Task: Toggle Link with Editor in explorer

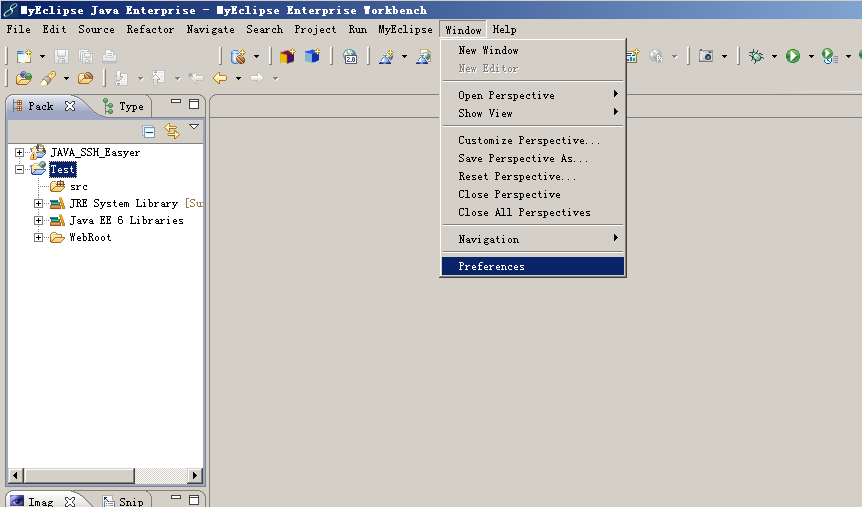Action: coord(172,131)
